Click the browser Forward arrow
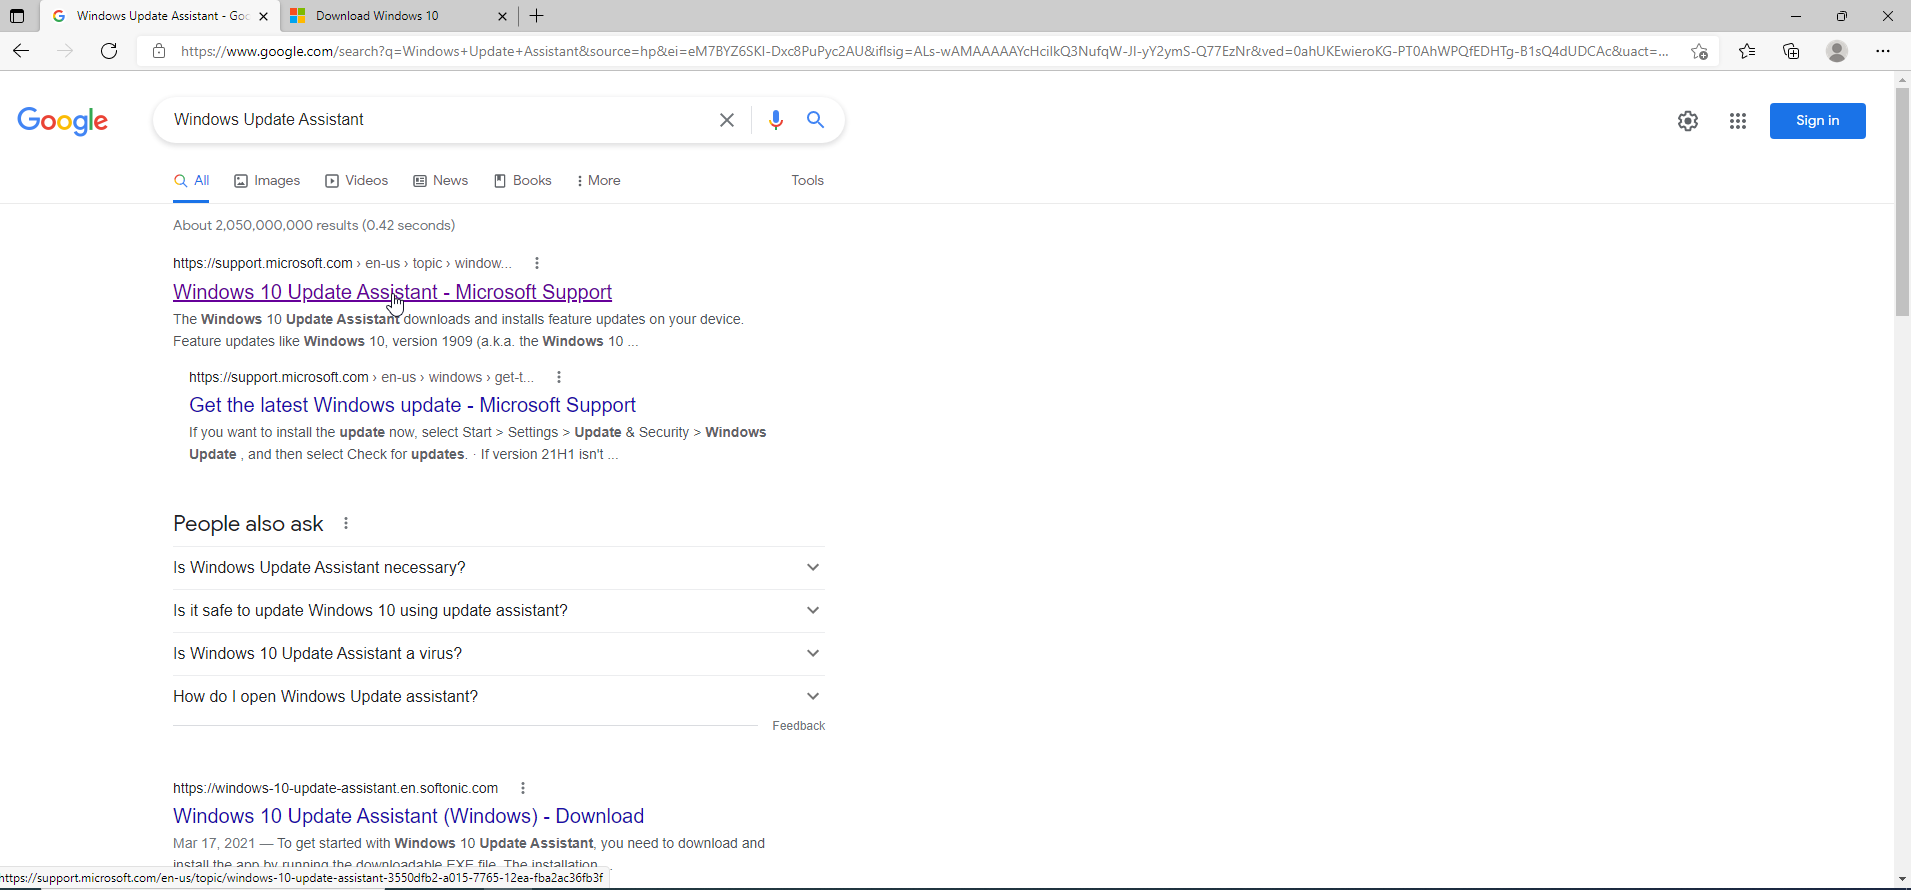1911x890 pixels. 65,51
